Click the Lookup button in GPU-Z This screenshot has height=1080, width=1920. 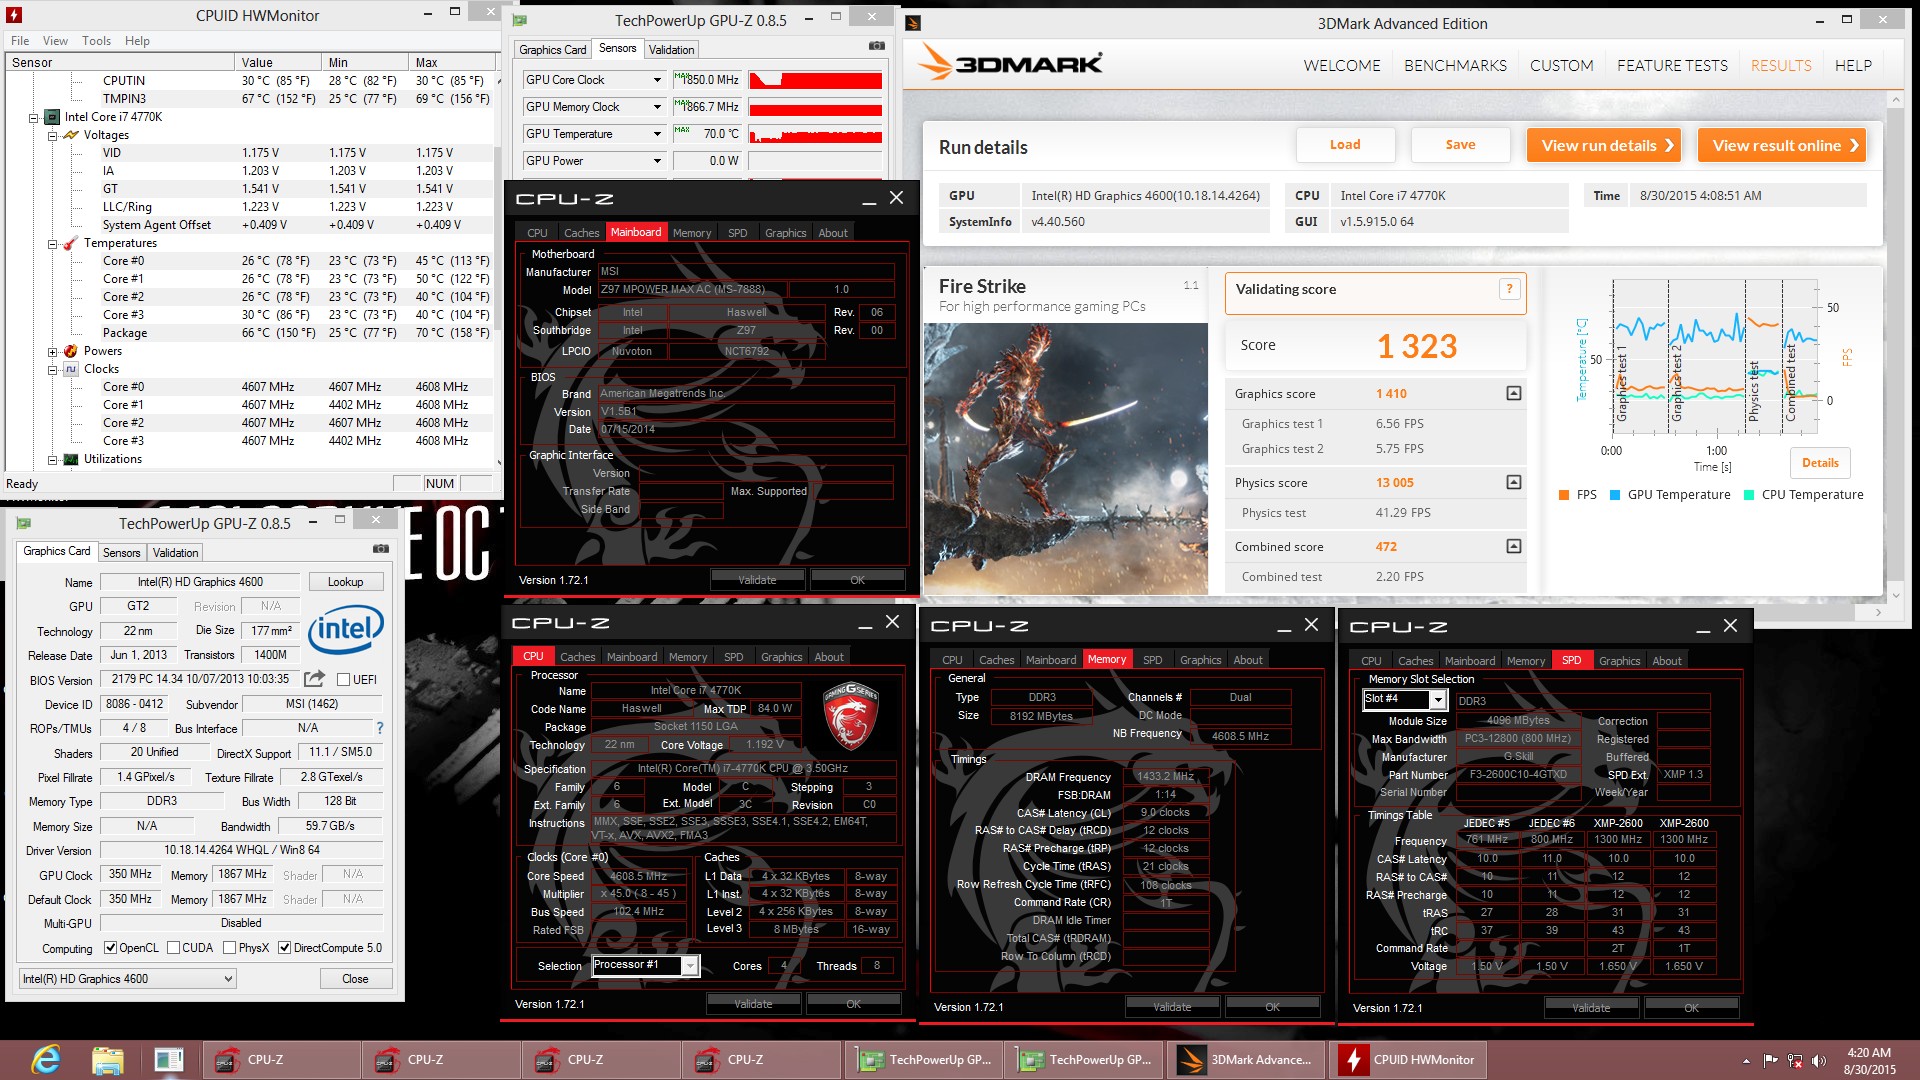coord(345,582)
